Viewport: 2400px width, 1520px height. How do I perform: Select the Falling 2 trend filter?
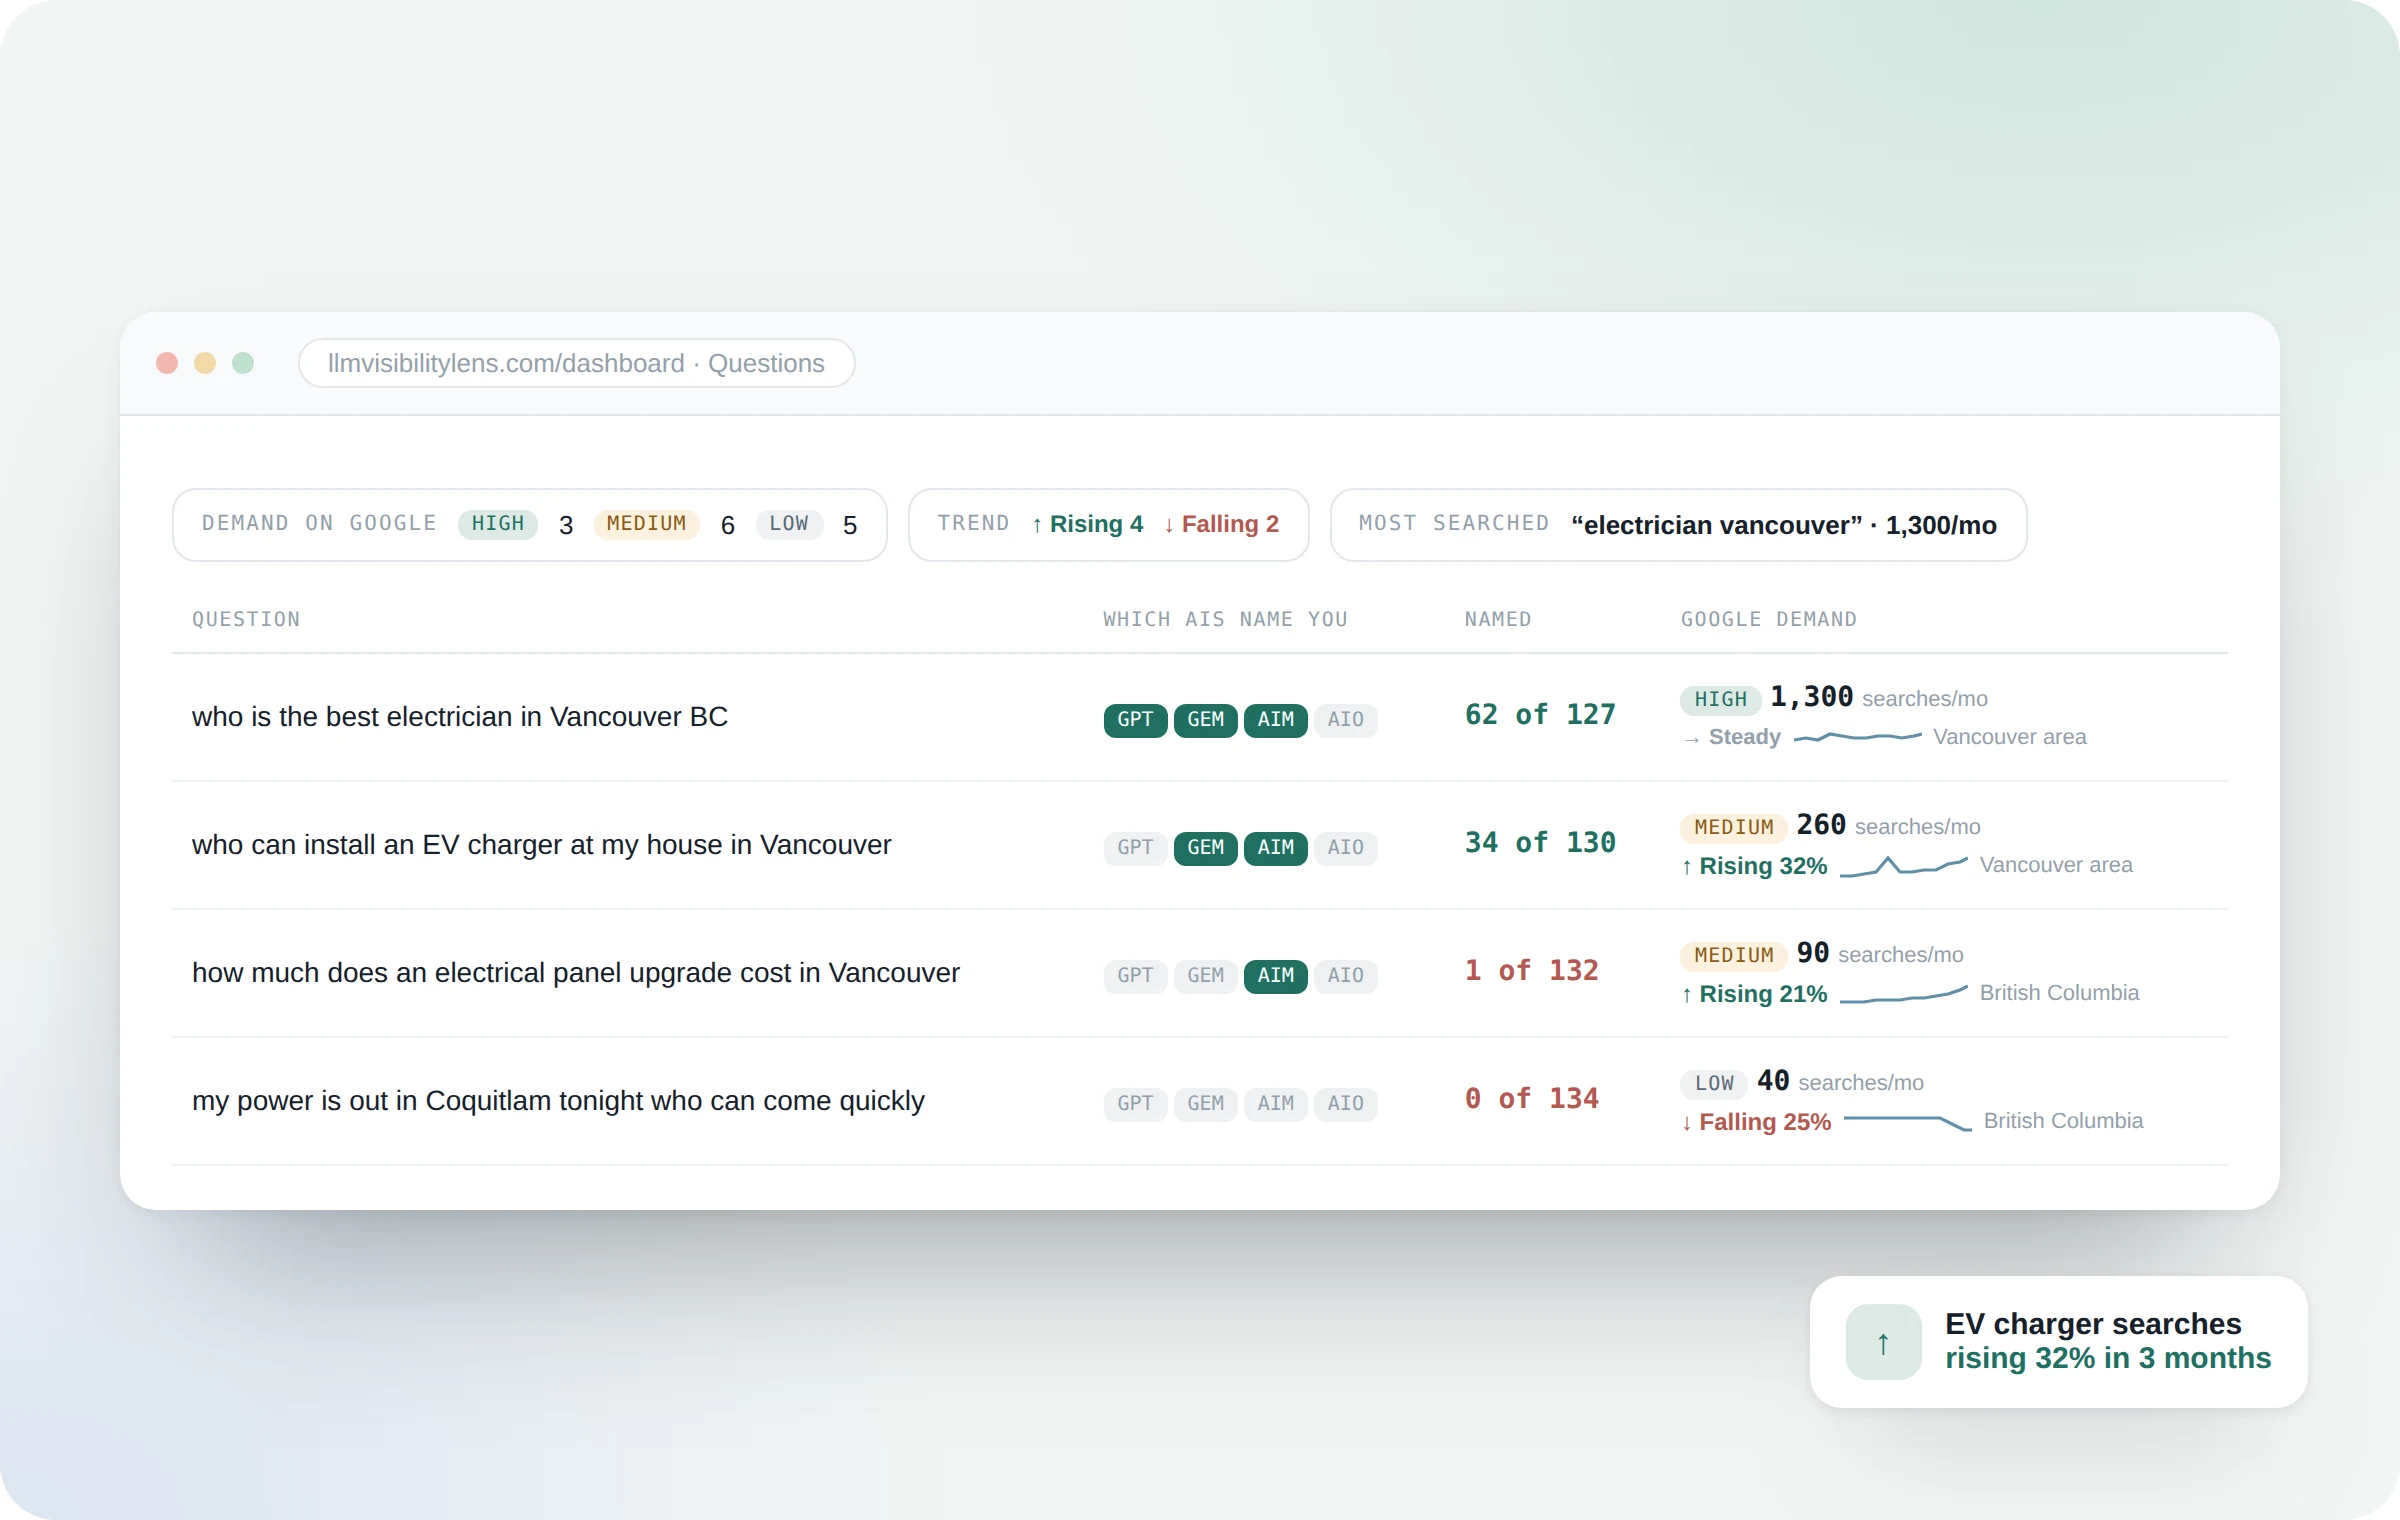[1221, 524]
